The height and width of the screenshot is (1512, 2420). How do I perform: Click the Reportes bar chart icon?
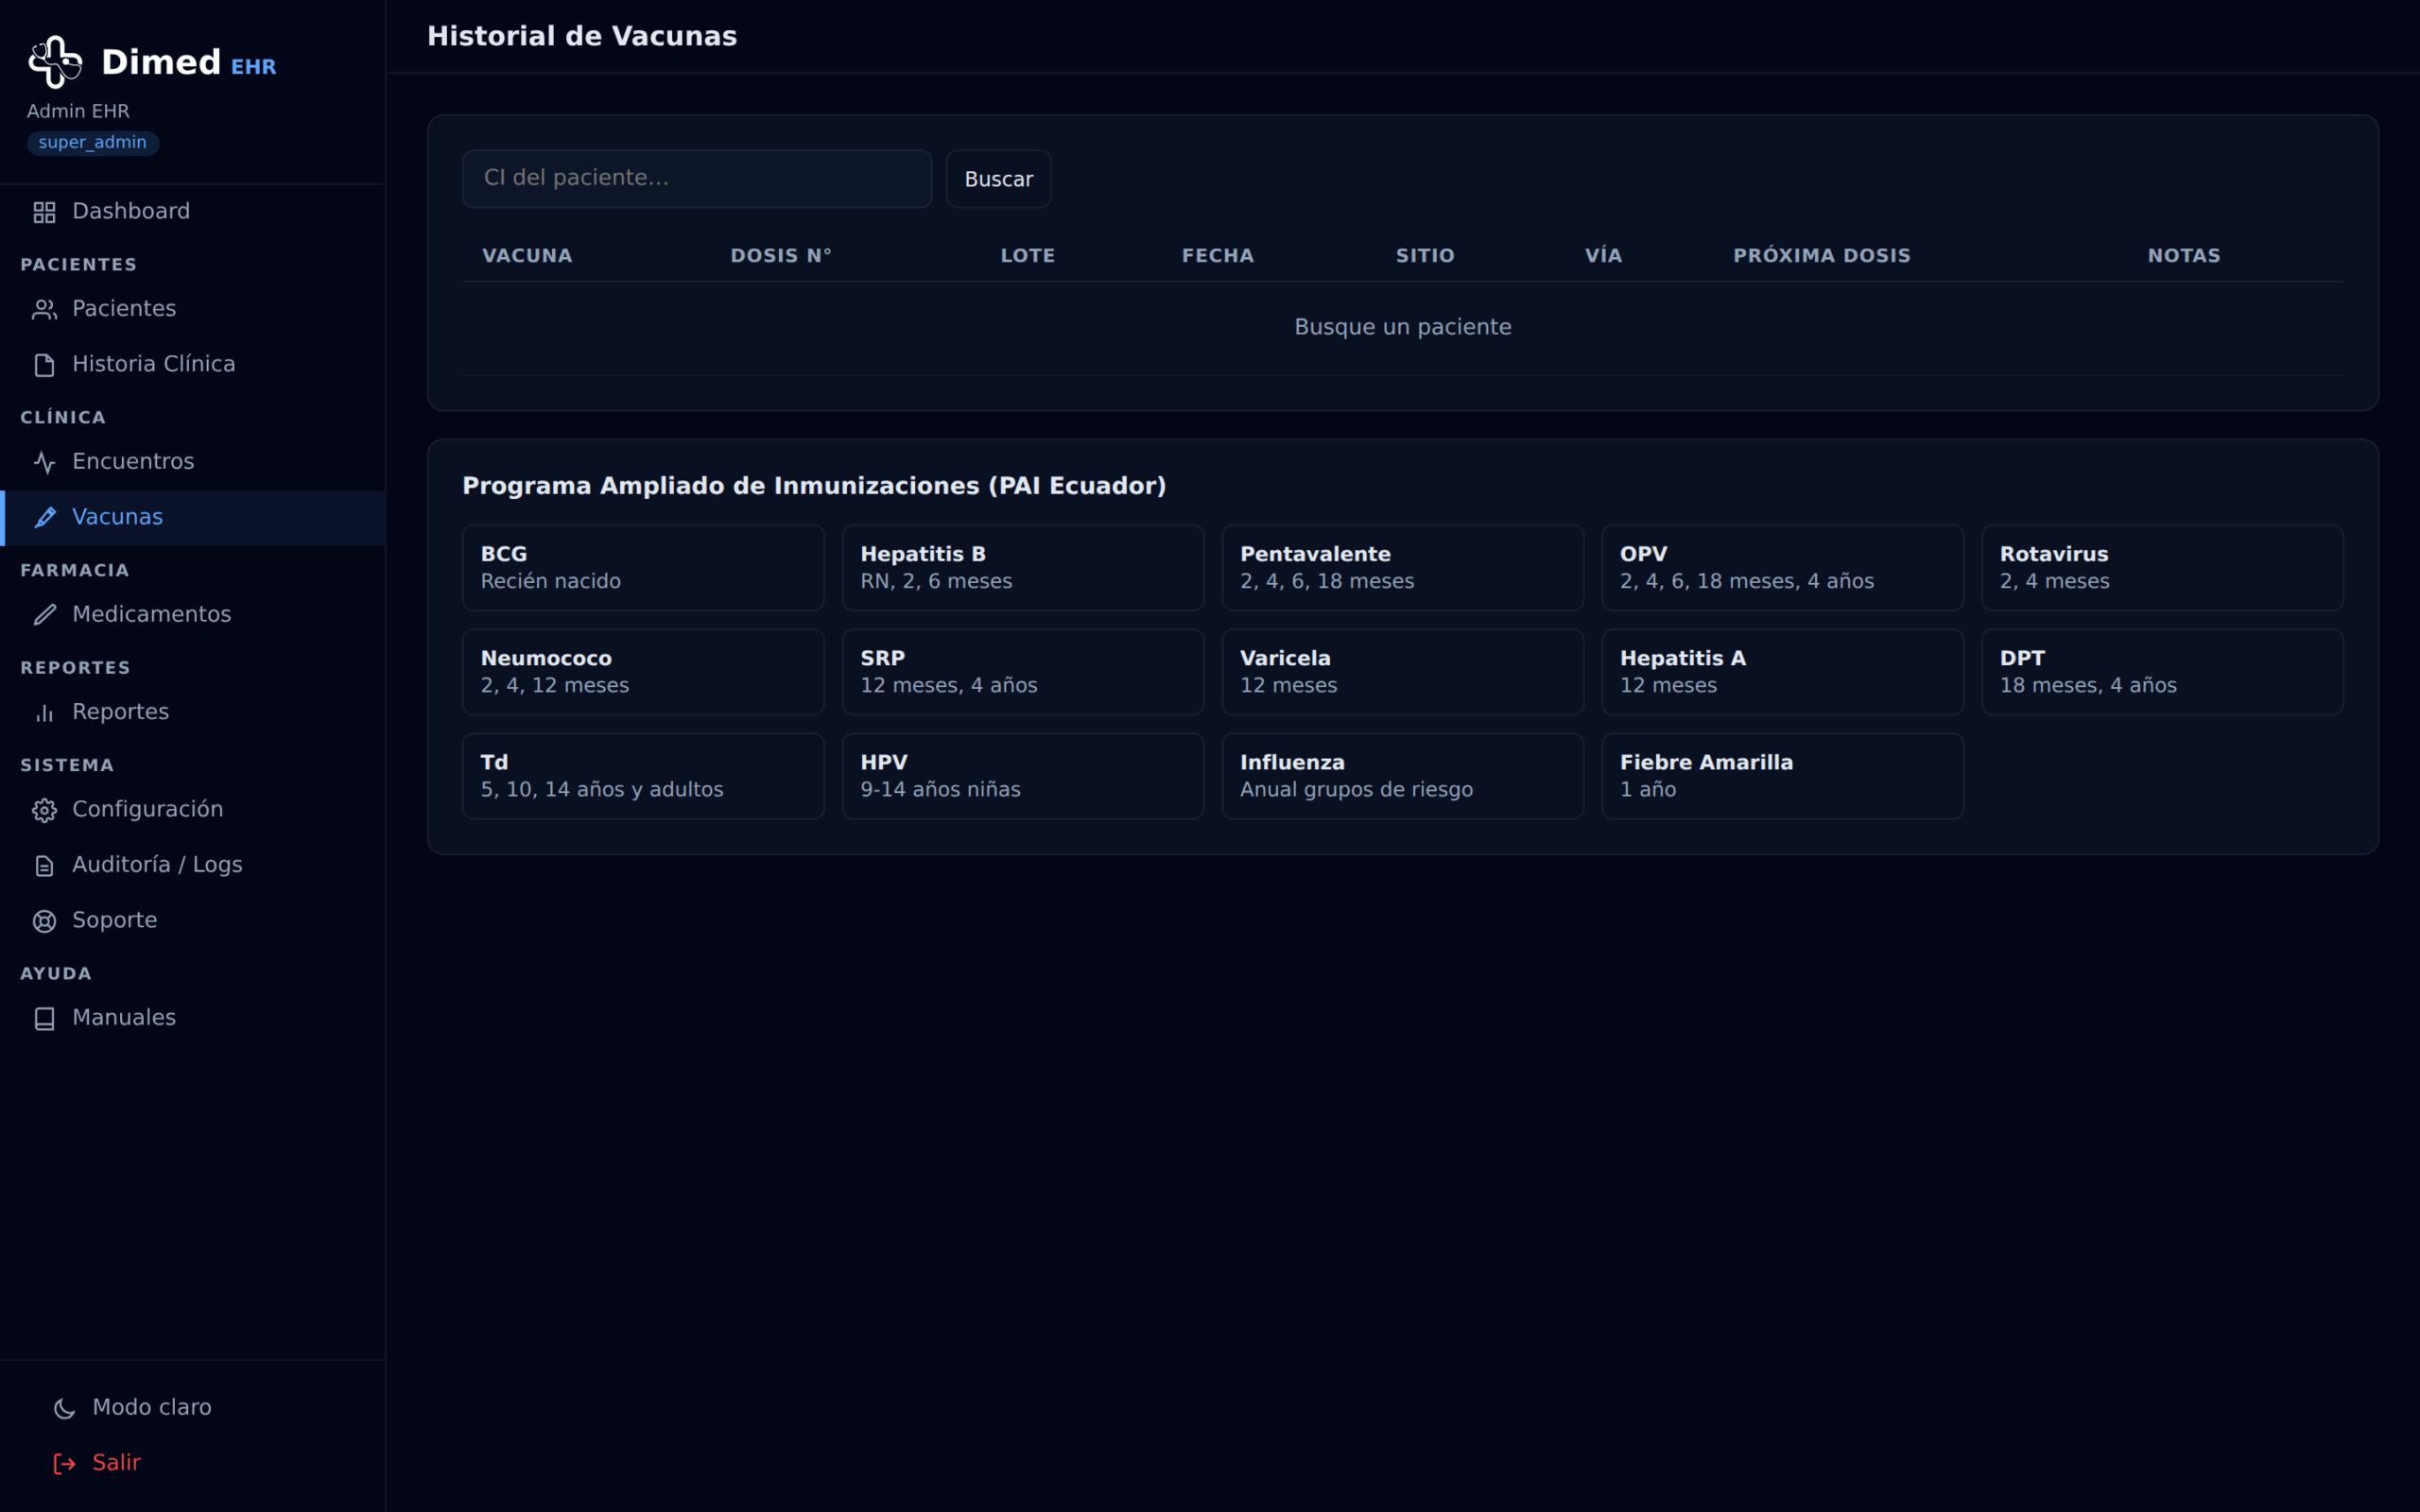(x=44, y=713)
